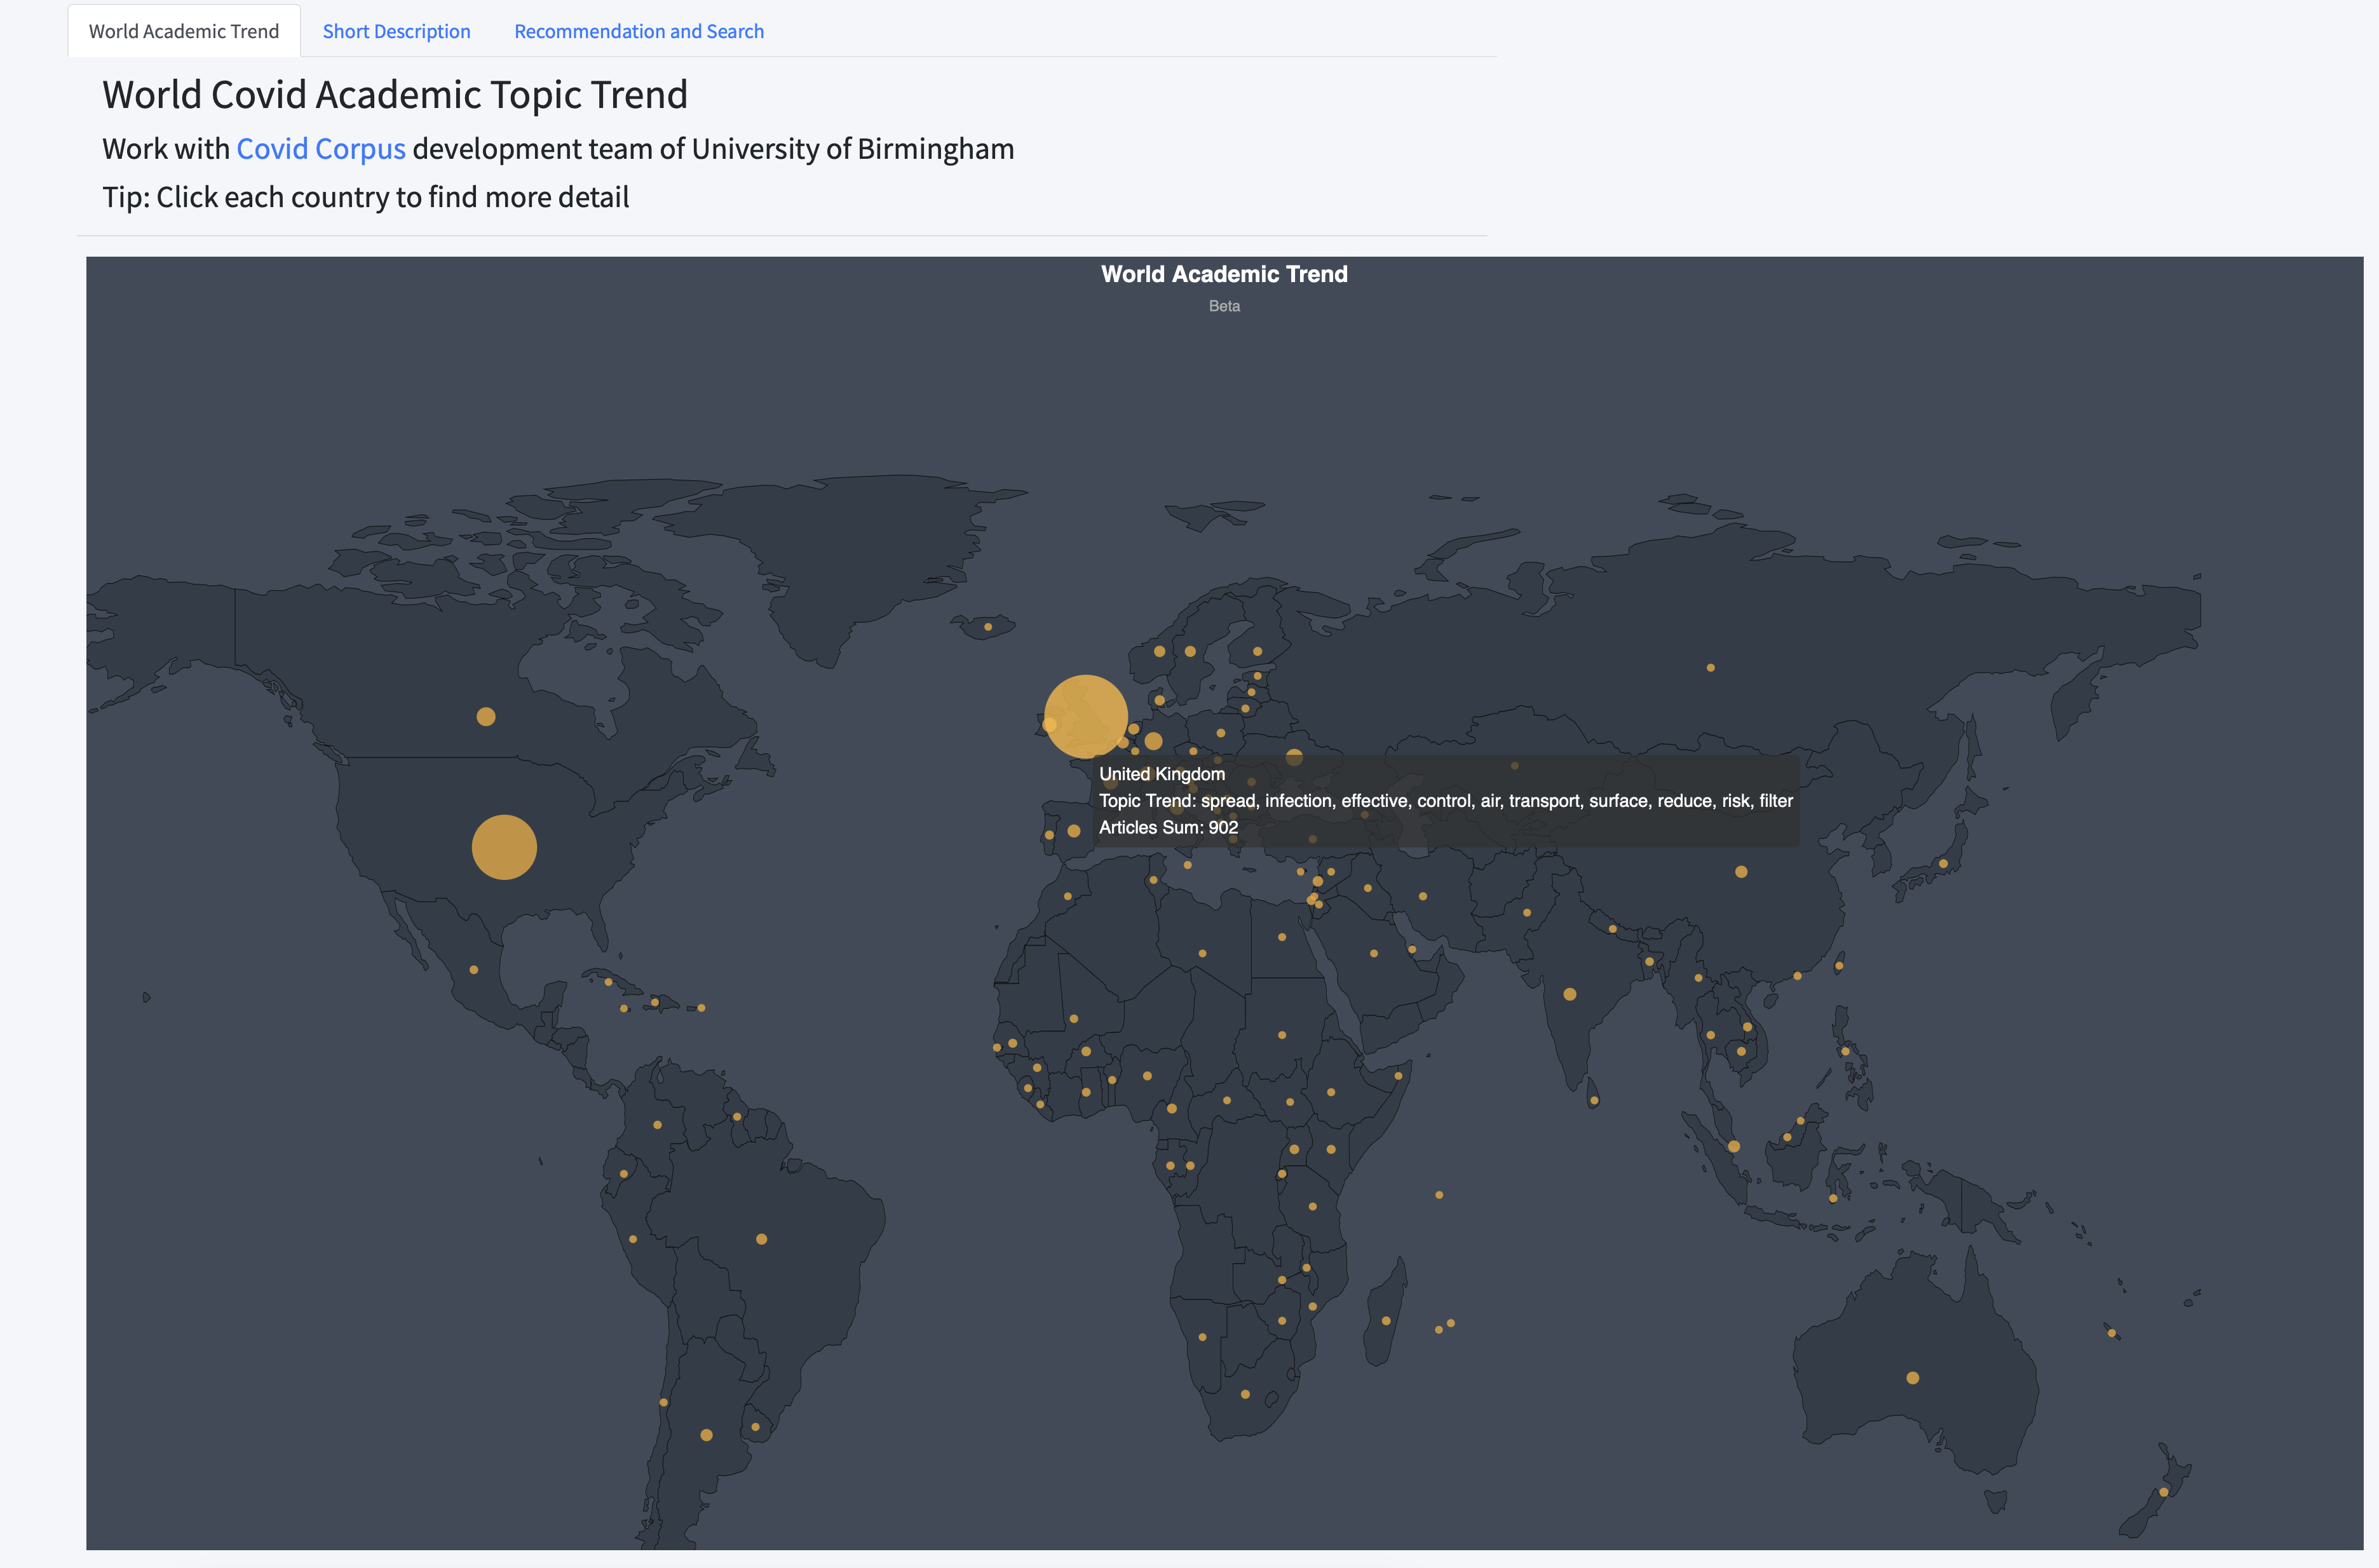Switch to Recommendation and Search tab

click(x=638, y=31)
